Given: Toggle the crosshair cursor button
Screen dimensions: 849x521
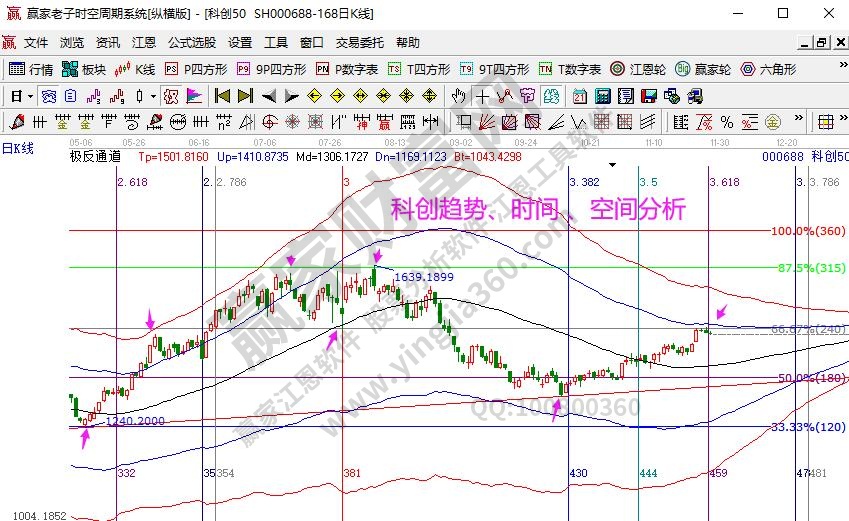Looking at the screenshot, I should pyautogui.click(x=483, y=97).
